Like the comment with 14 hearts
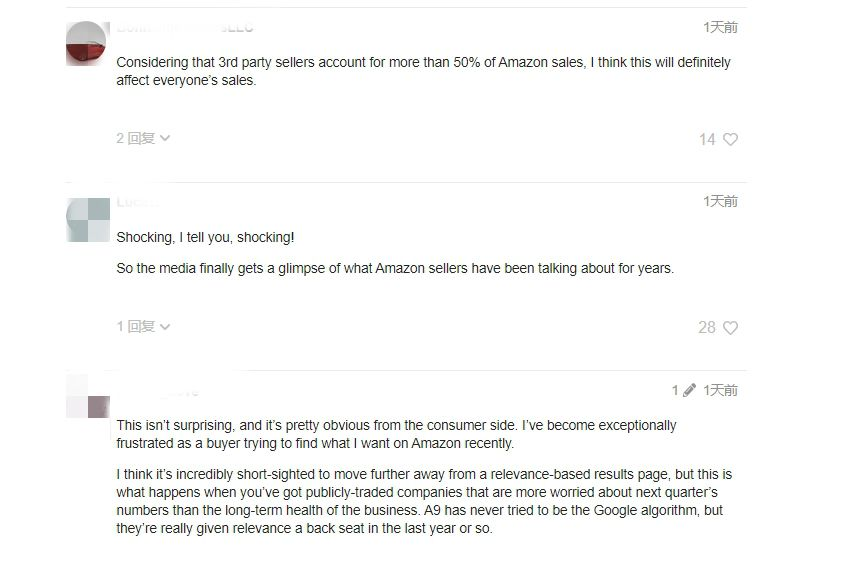Screen dimensions: 854x564 [x=730, y=139]
